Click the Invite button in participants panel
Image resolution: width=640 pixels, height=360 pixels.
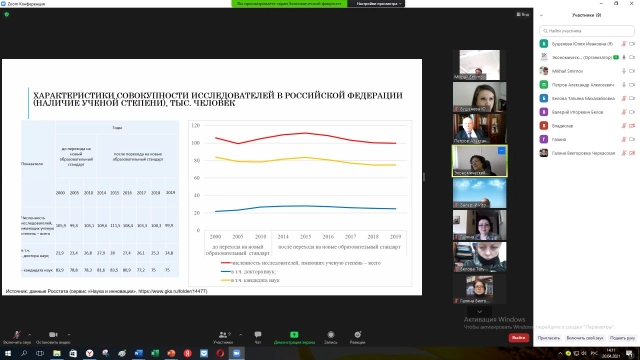[x=549, y=338]
